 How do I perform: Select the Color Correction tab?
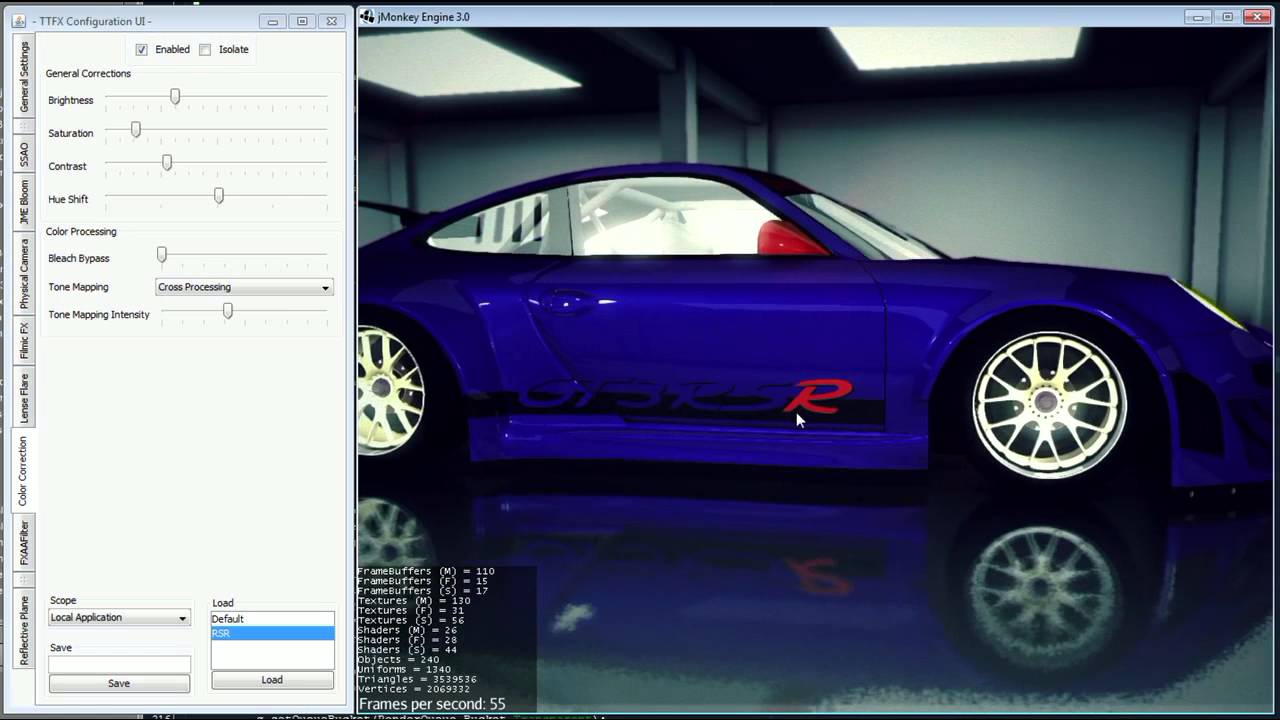click(x=23, y=471)
